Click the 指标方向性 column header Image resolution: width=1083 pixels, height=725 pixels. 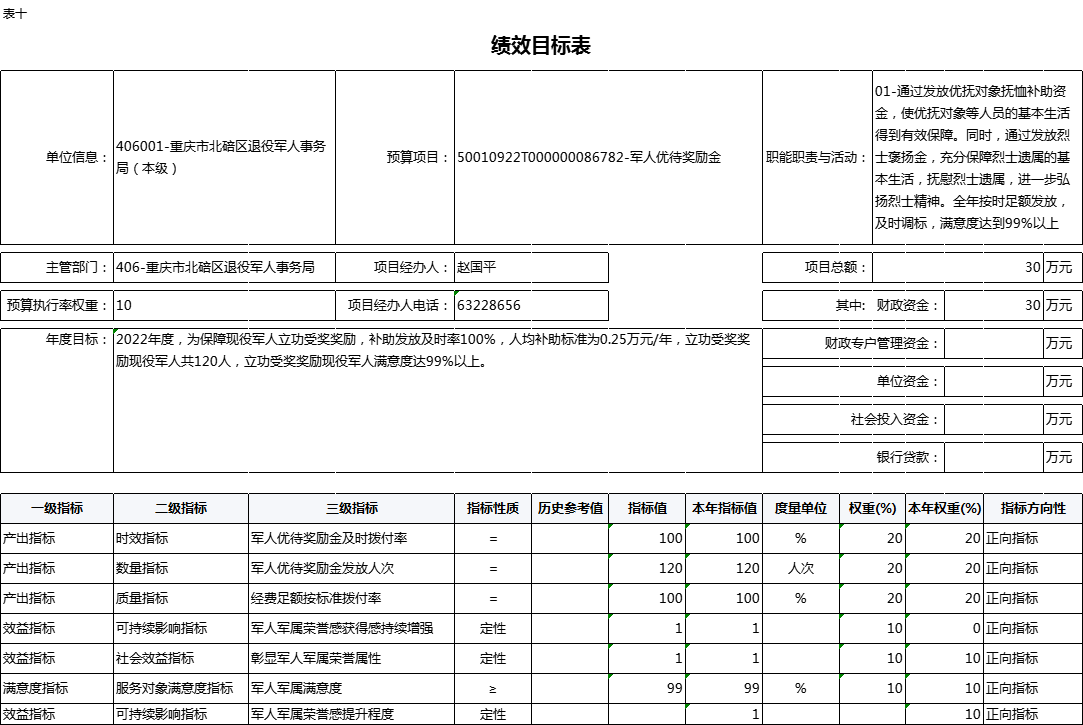point(1033,508)
